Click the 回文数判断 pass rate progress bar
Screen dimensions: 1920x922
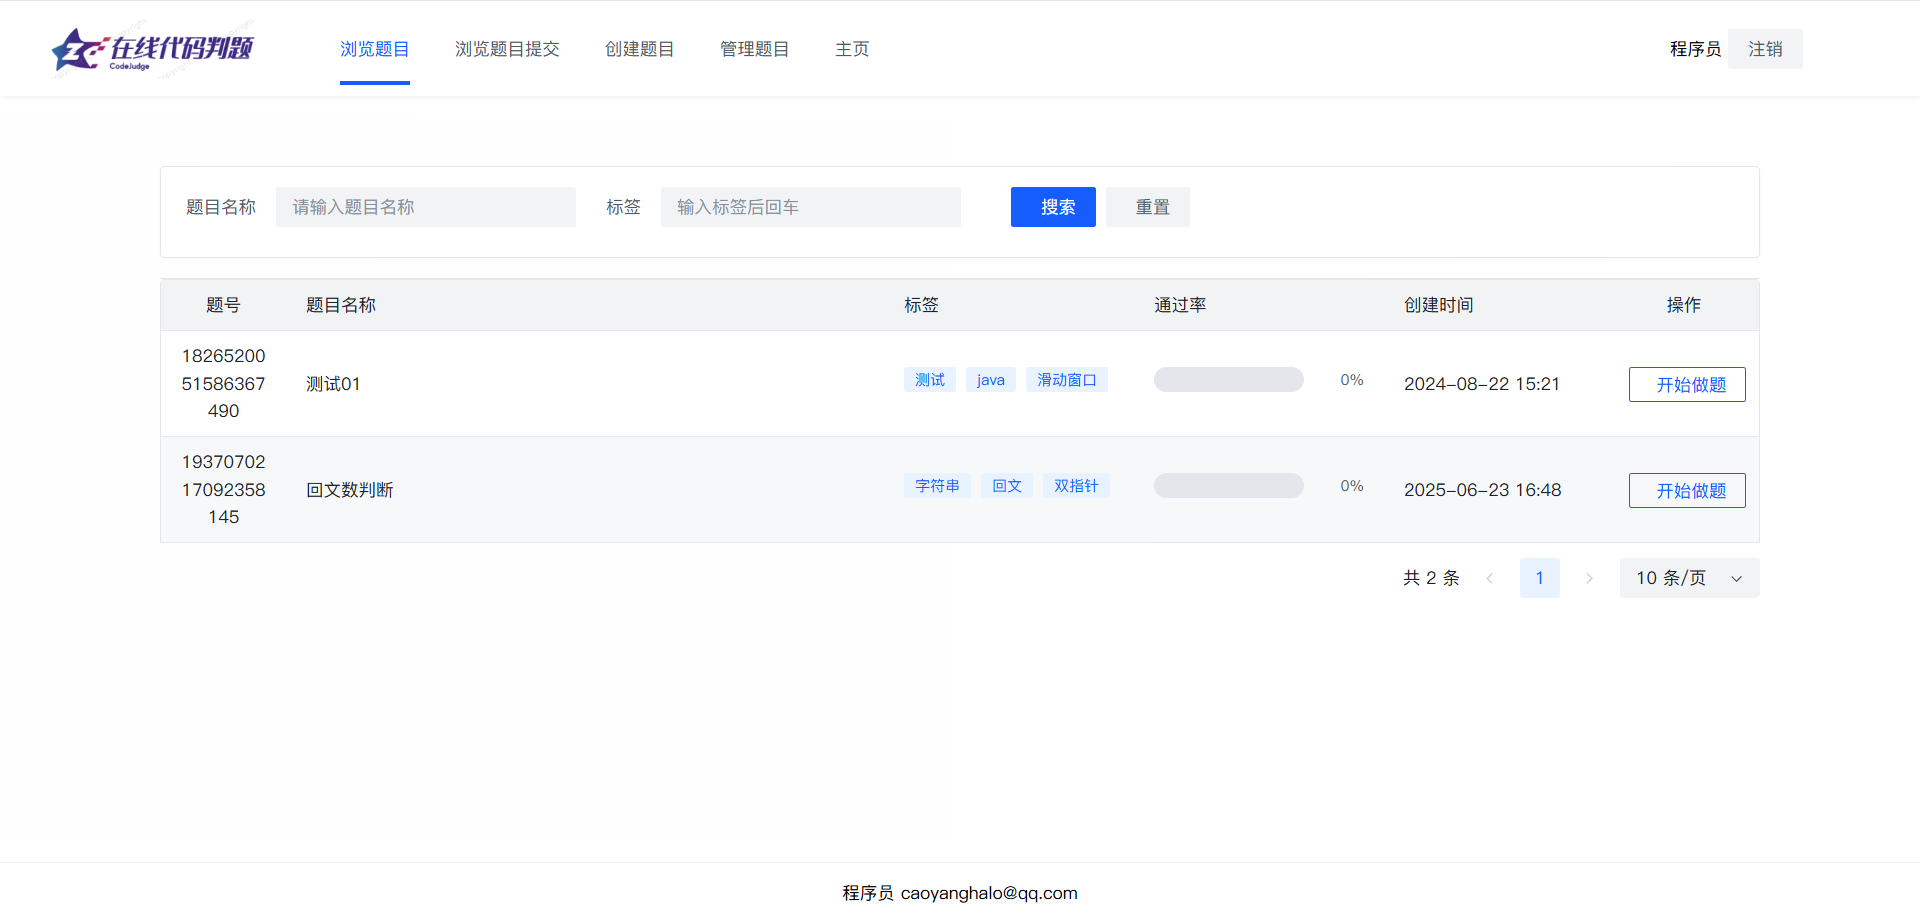1229,486
